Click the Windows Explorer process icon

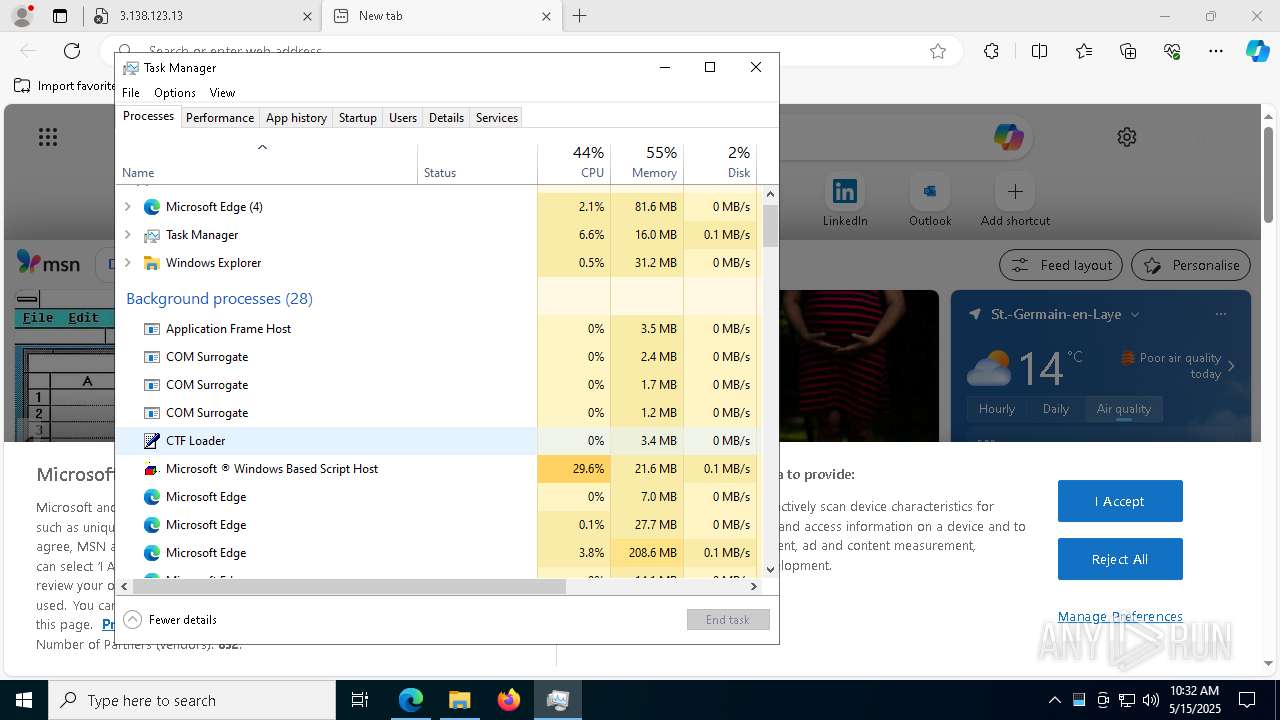tap(152, 263)
